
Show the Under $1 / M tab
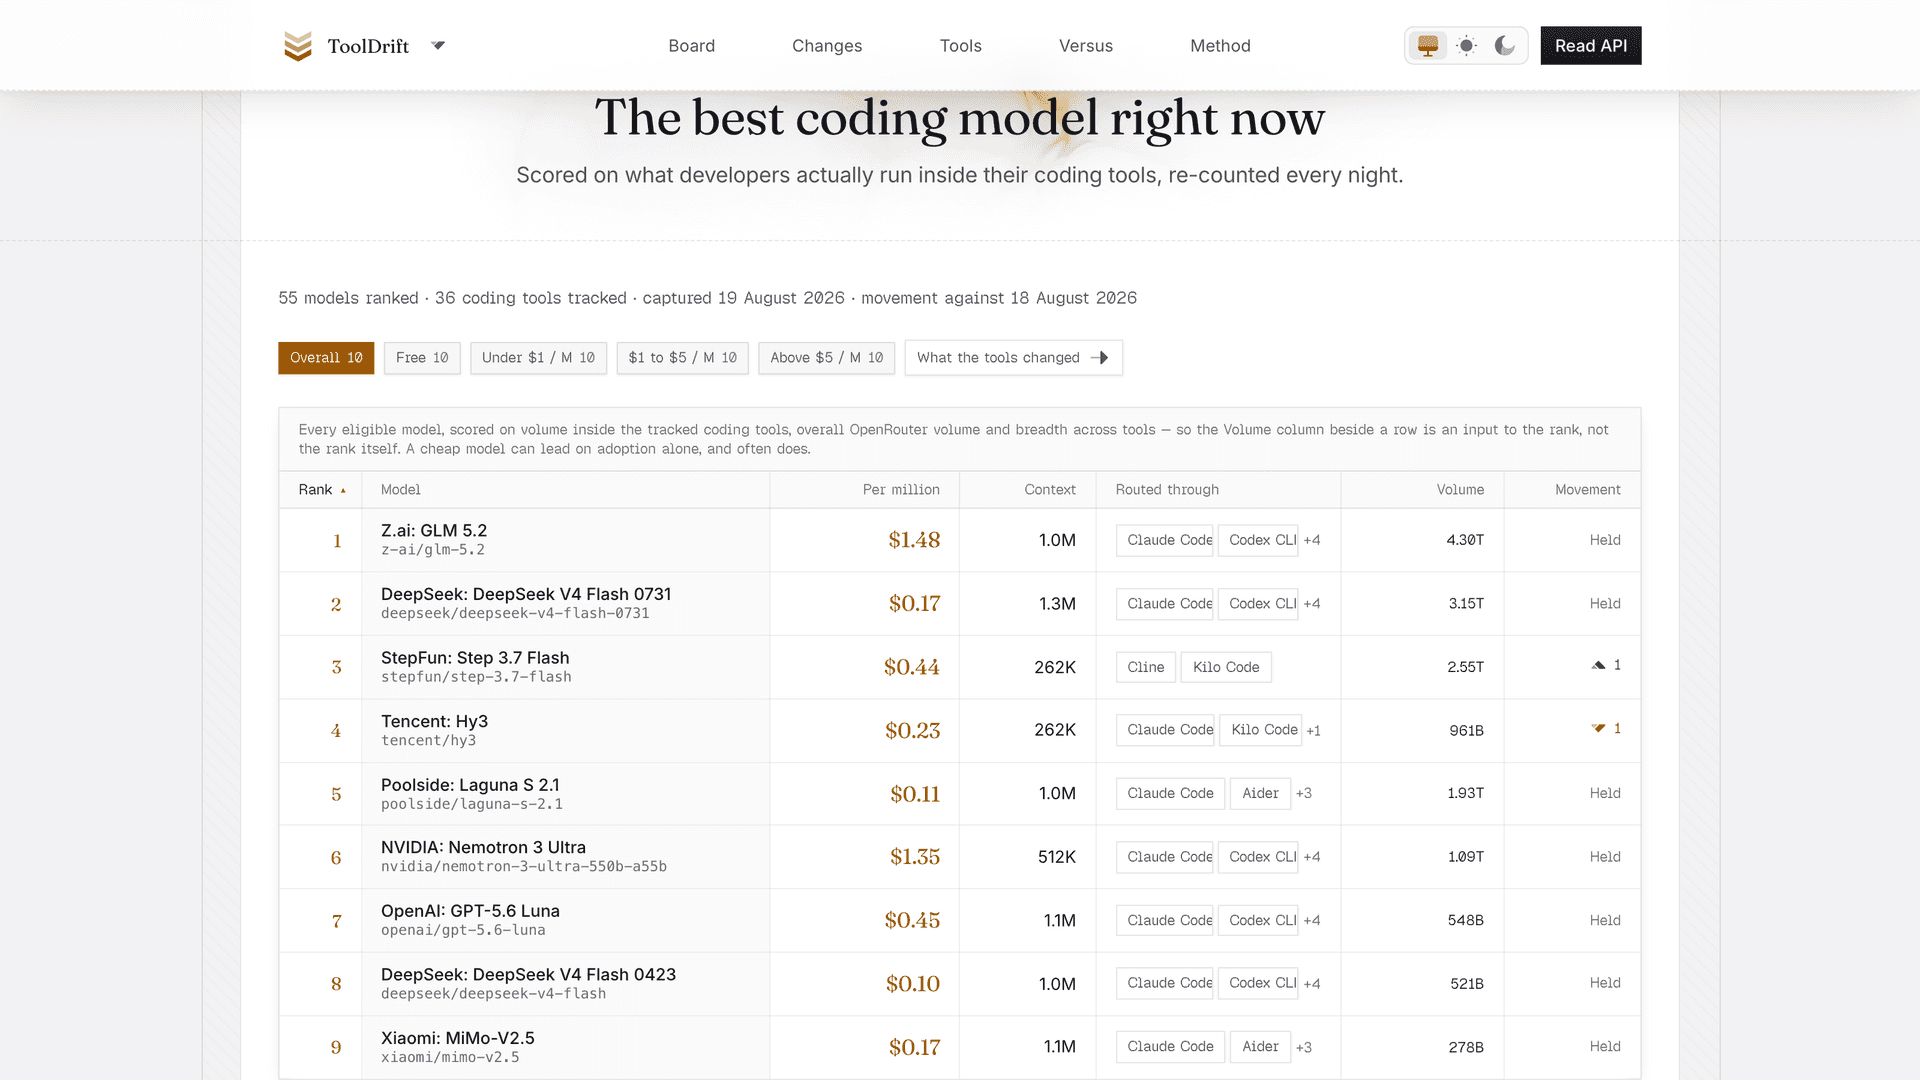[x=538, y=358]
